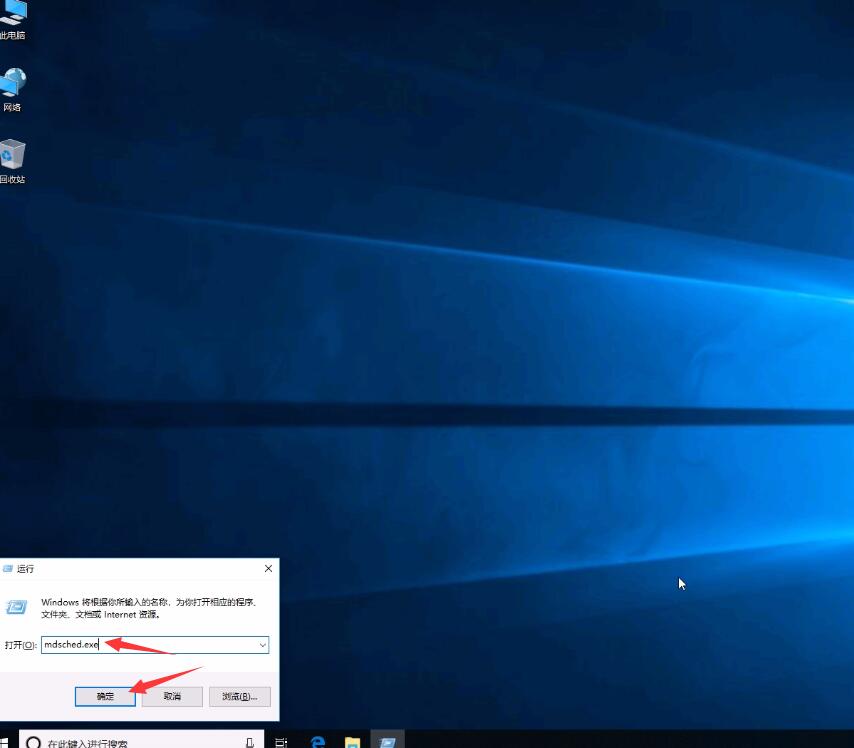This screenshot has width=854, height=748.
Task: Open Task View from the taskbar
Action: [281, 741]
